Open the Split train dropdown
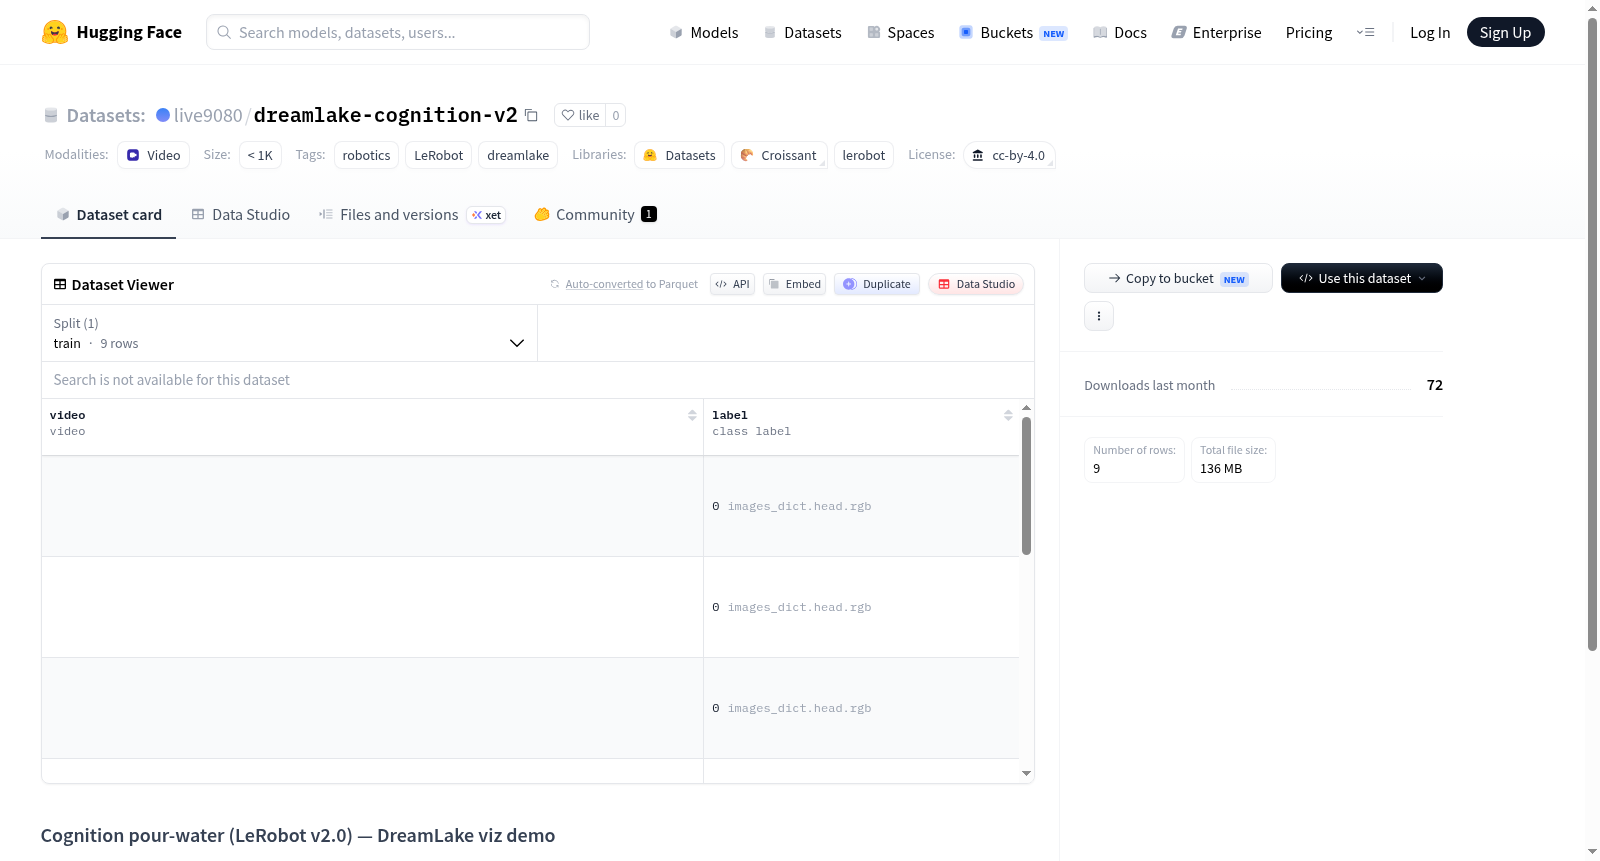The image size is (1600, 861). tap(289, 333)
